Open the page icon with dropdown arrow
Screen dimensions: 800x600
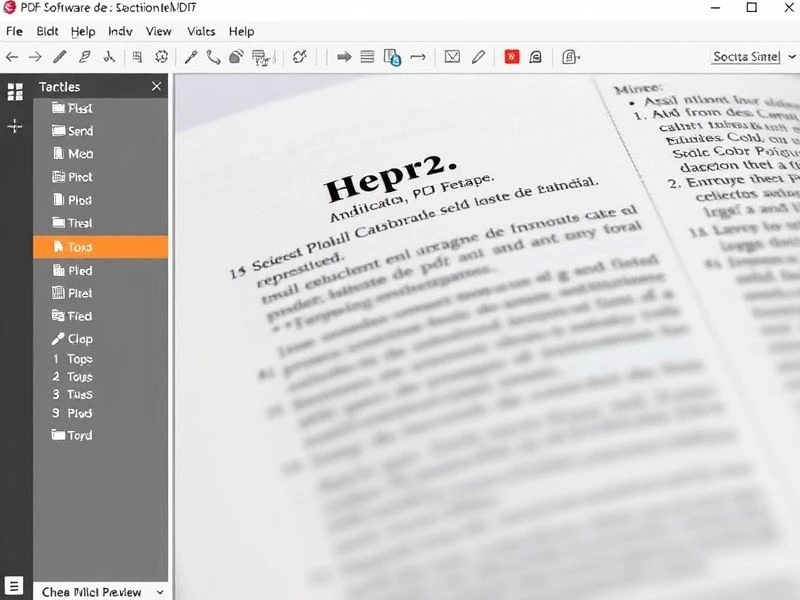(x=571, y=57)
